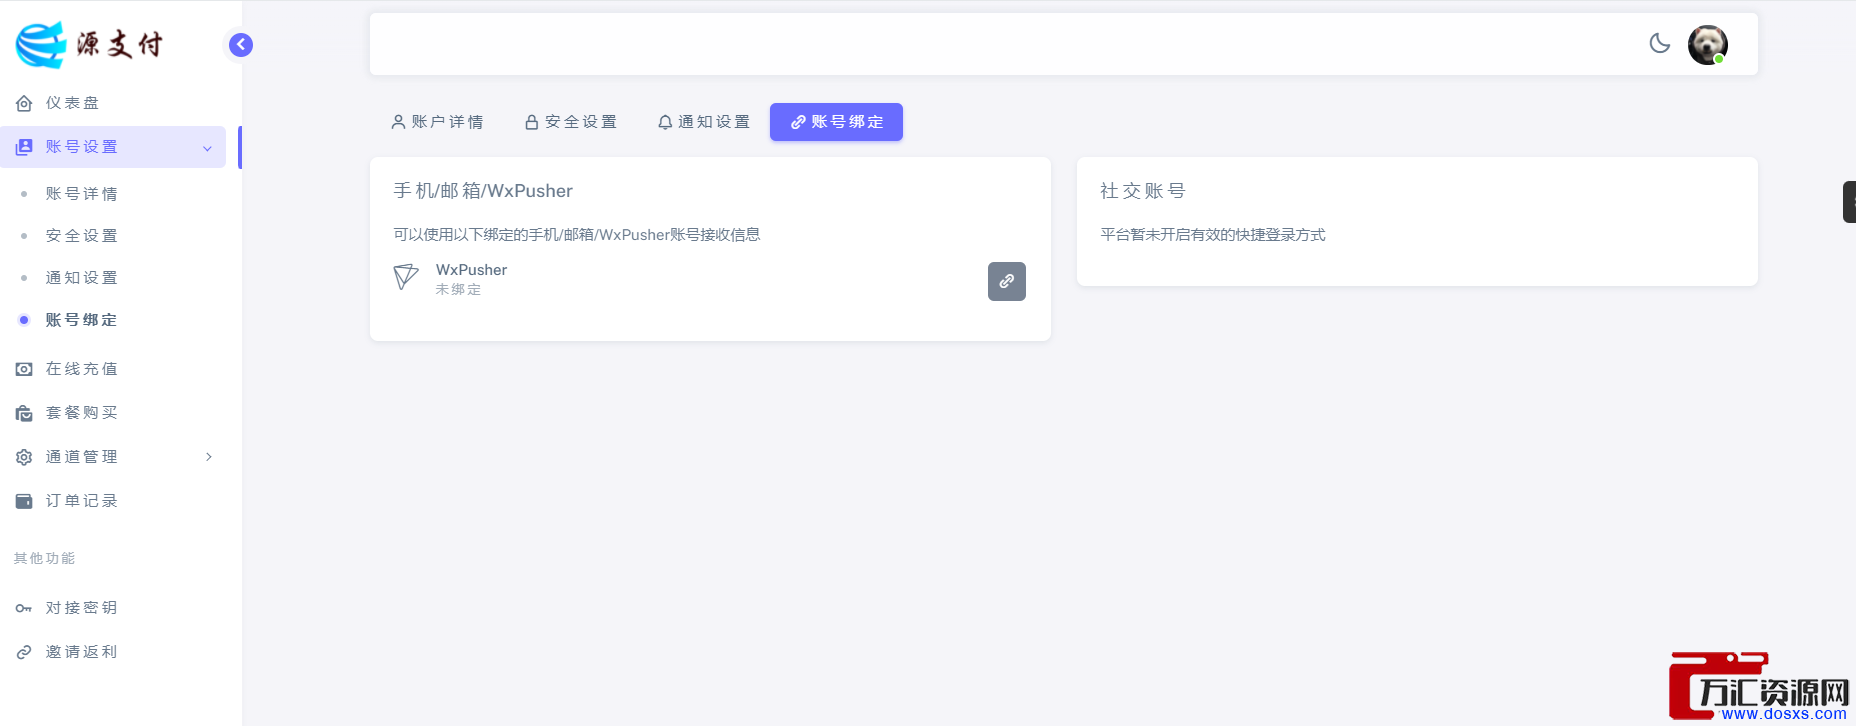Go to 在线充值 page

113,369
